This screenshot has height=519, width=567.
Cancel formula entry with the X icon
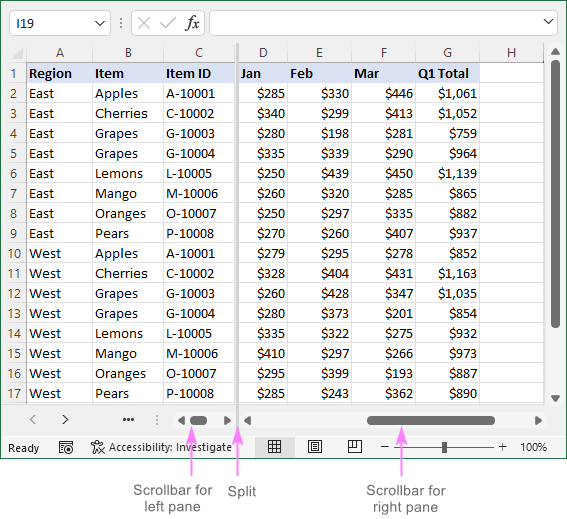coord(144,24)
